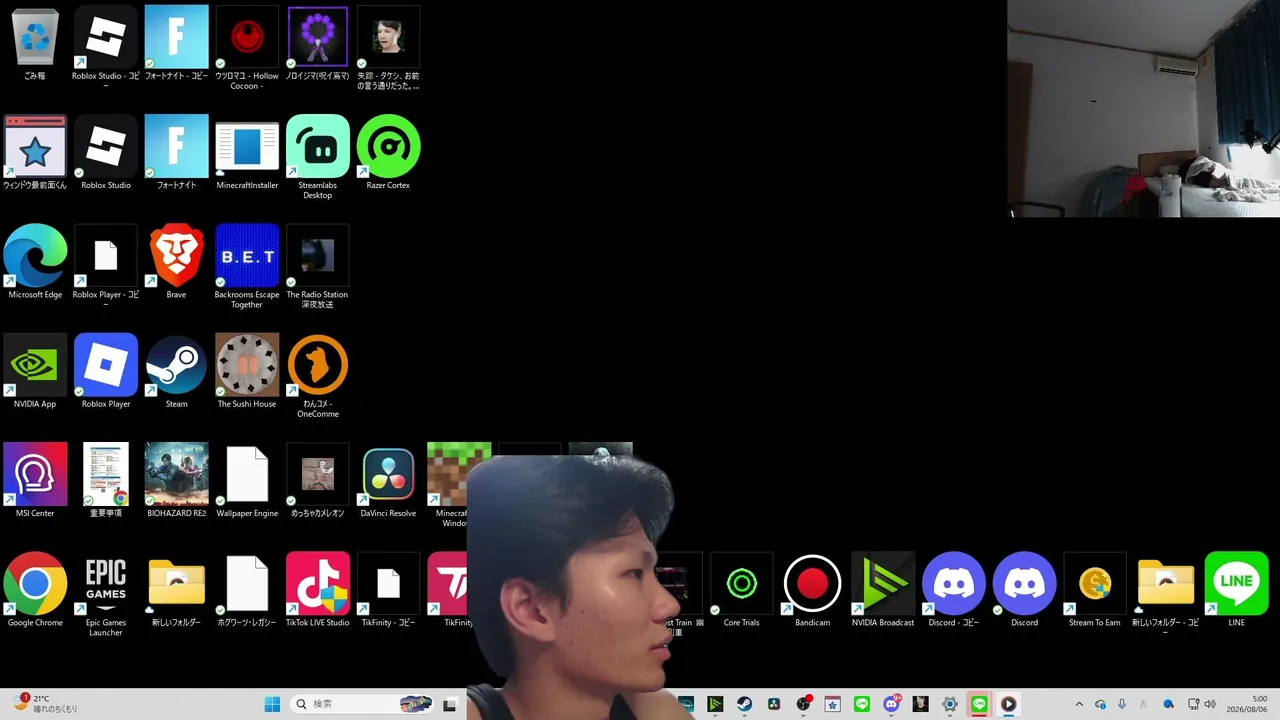Expand the hidden system tray icons chevron

coord(1078,704)
